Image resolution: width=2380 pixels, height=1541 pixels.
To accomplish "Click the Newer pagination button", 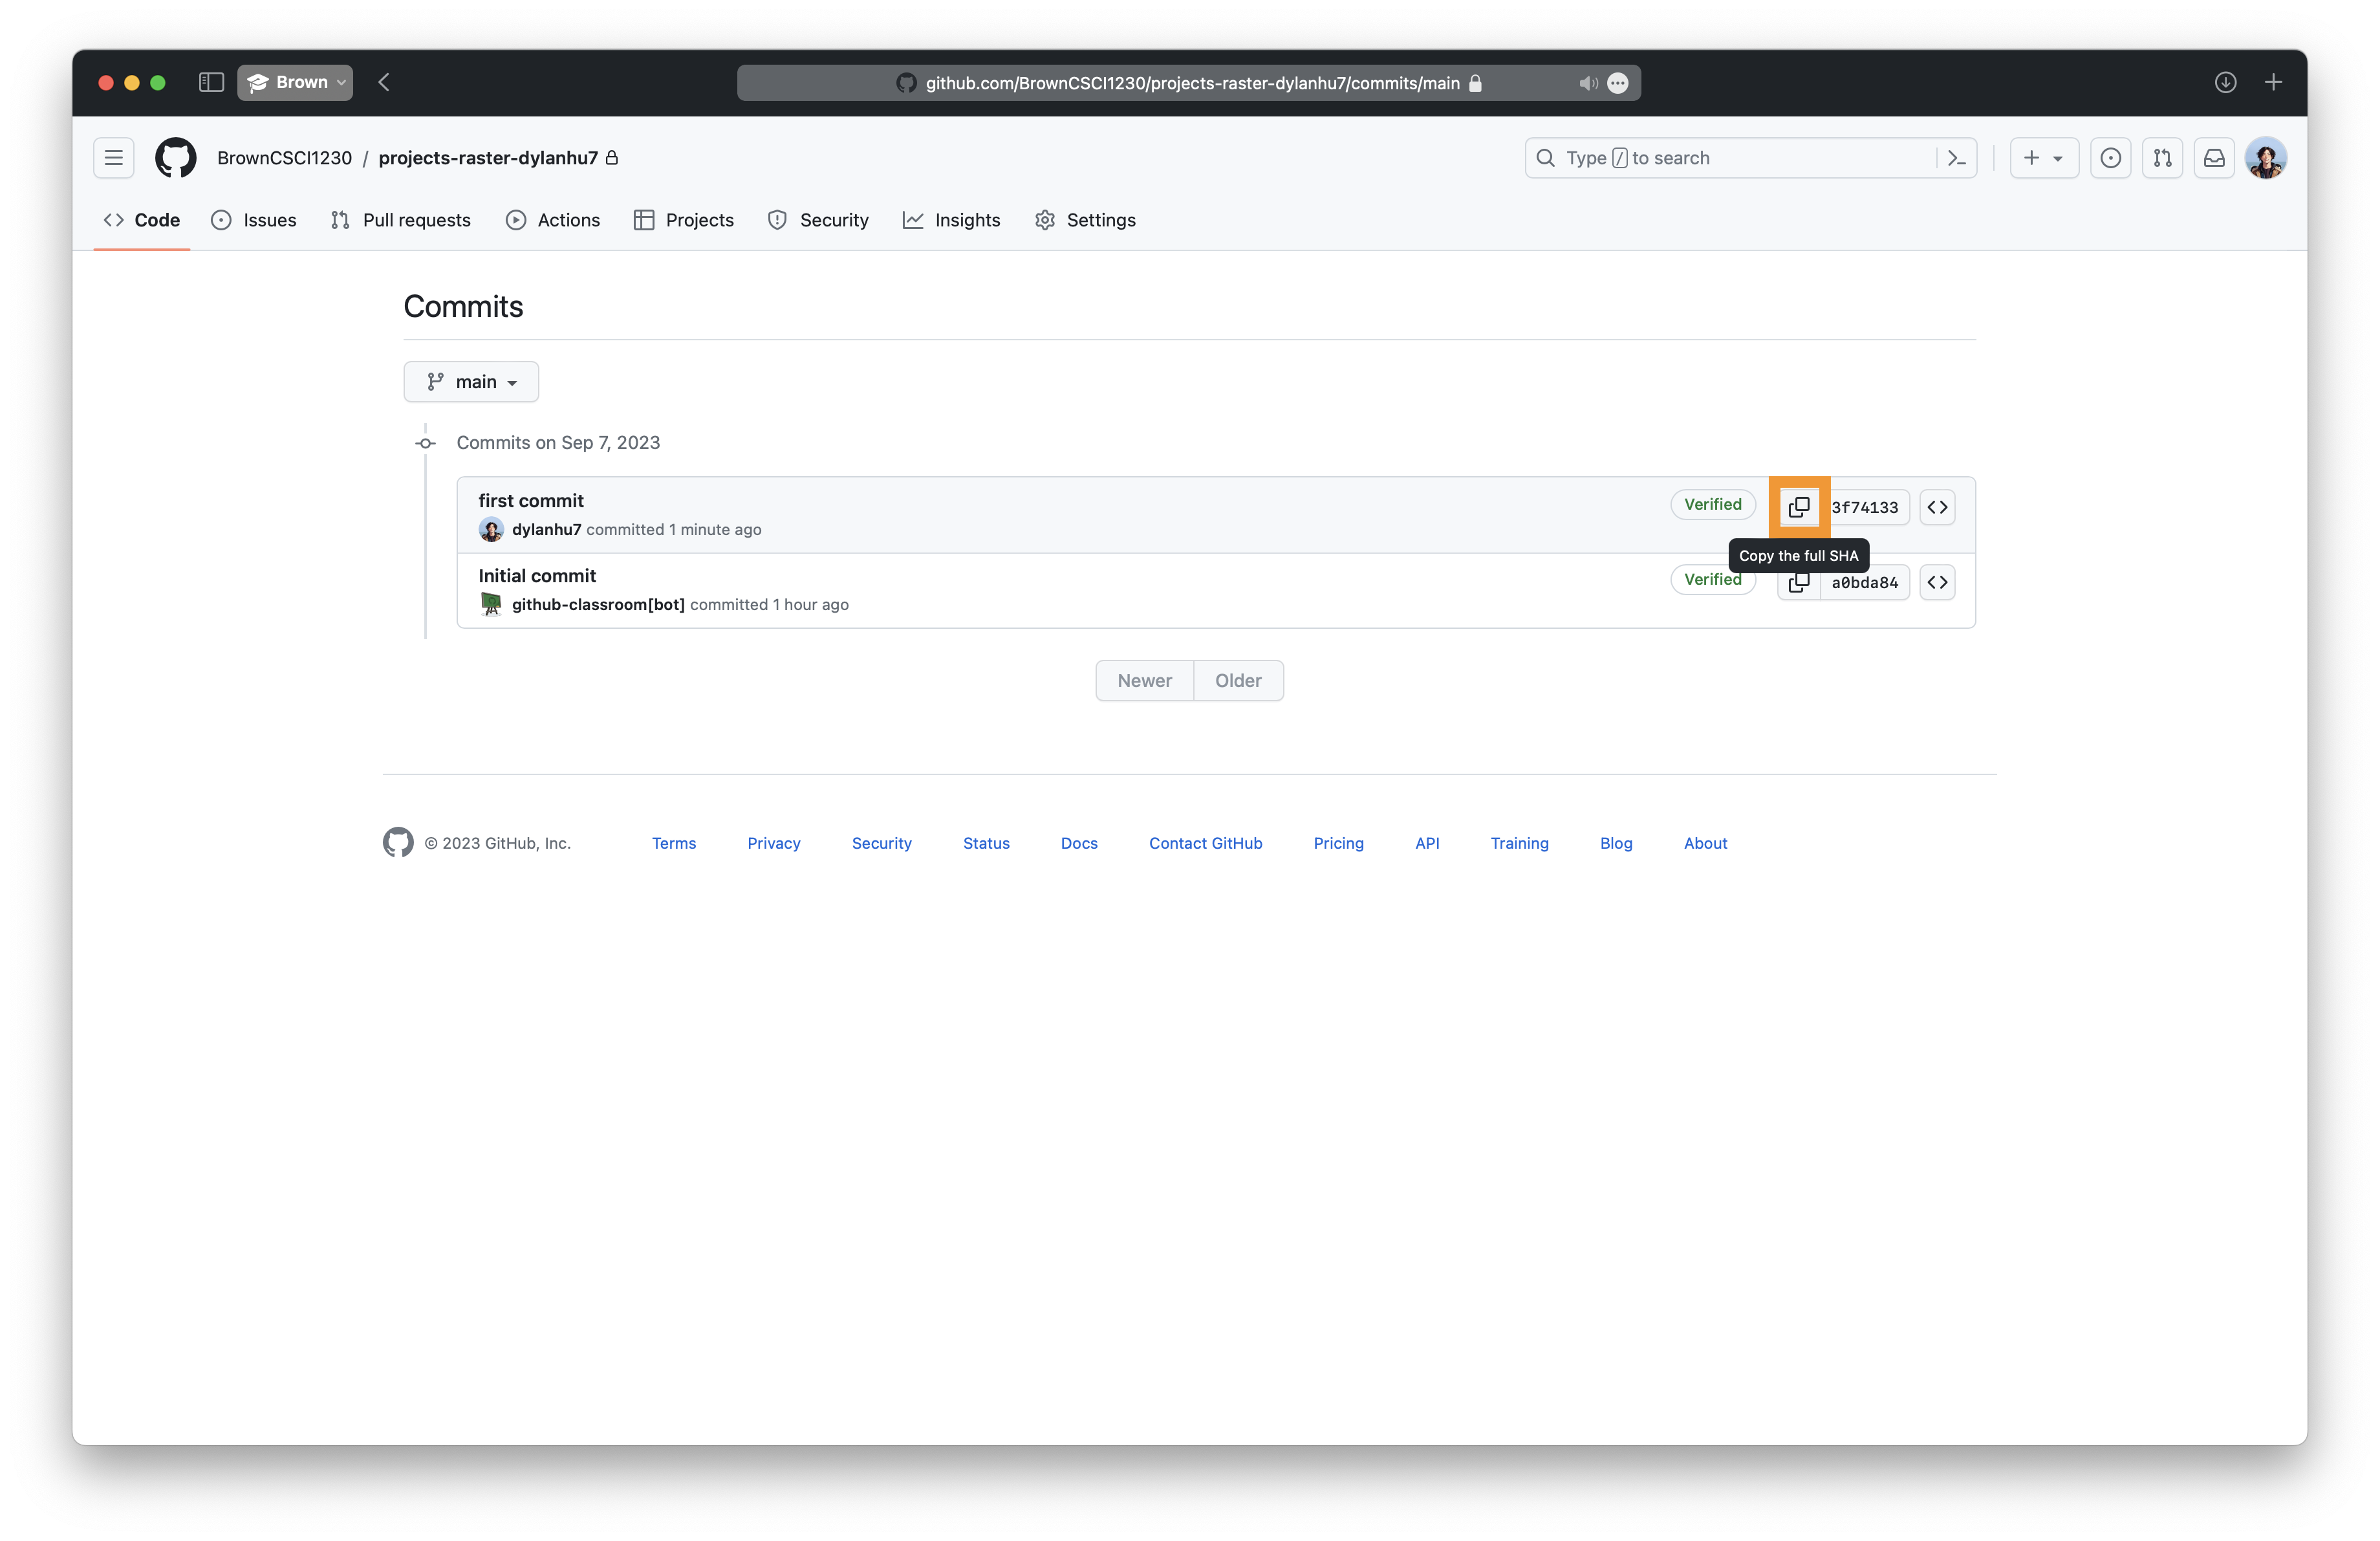I will tap(1144, 681).
